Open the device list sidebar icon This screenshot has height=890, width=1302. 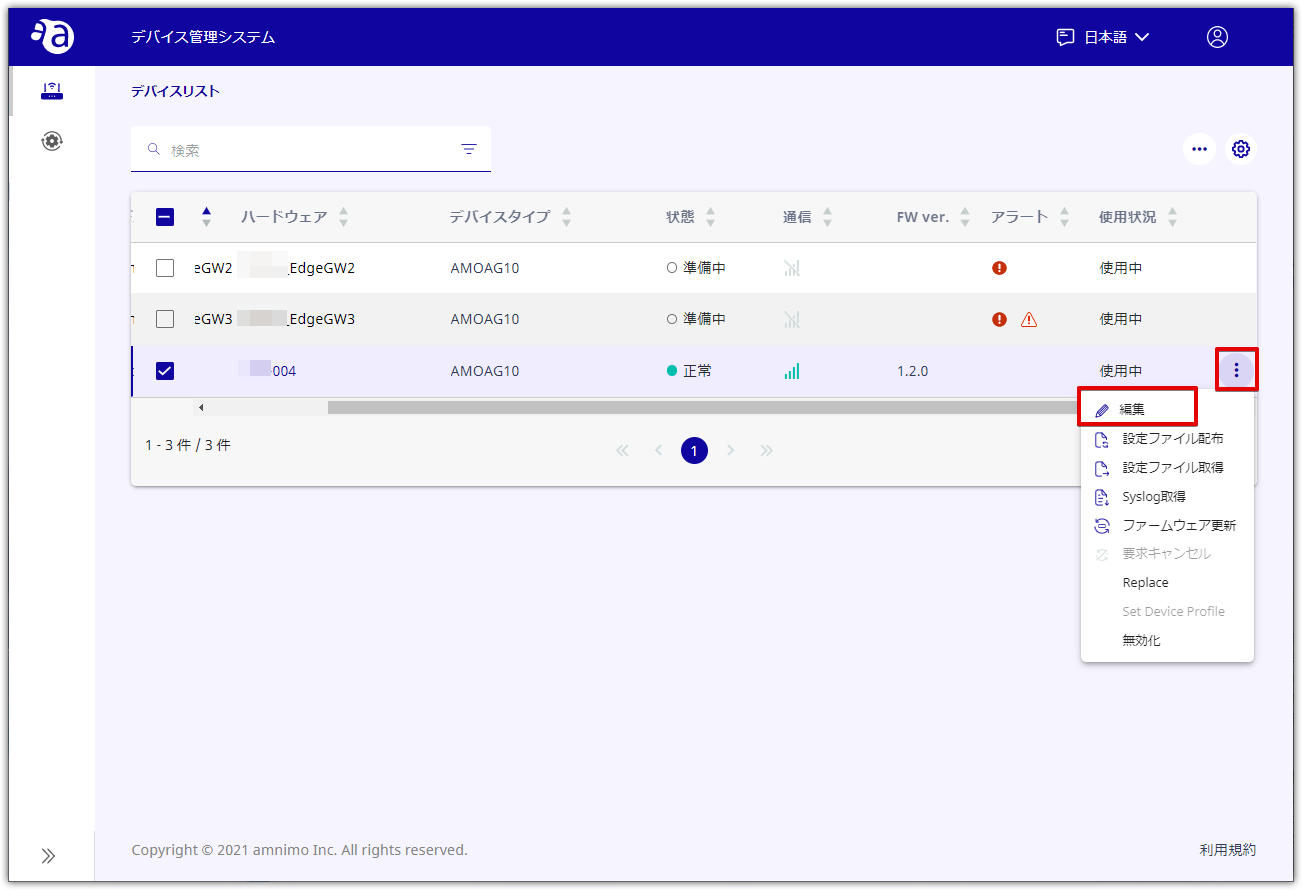pos(52,92)
